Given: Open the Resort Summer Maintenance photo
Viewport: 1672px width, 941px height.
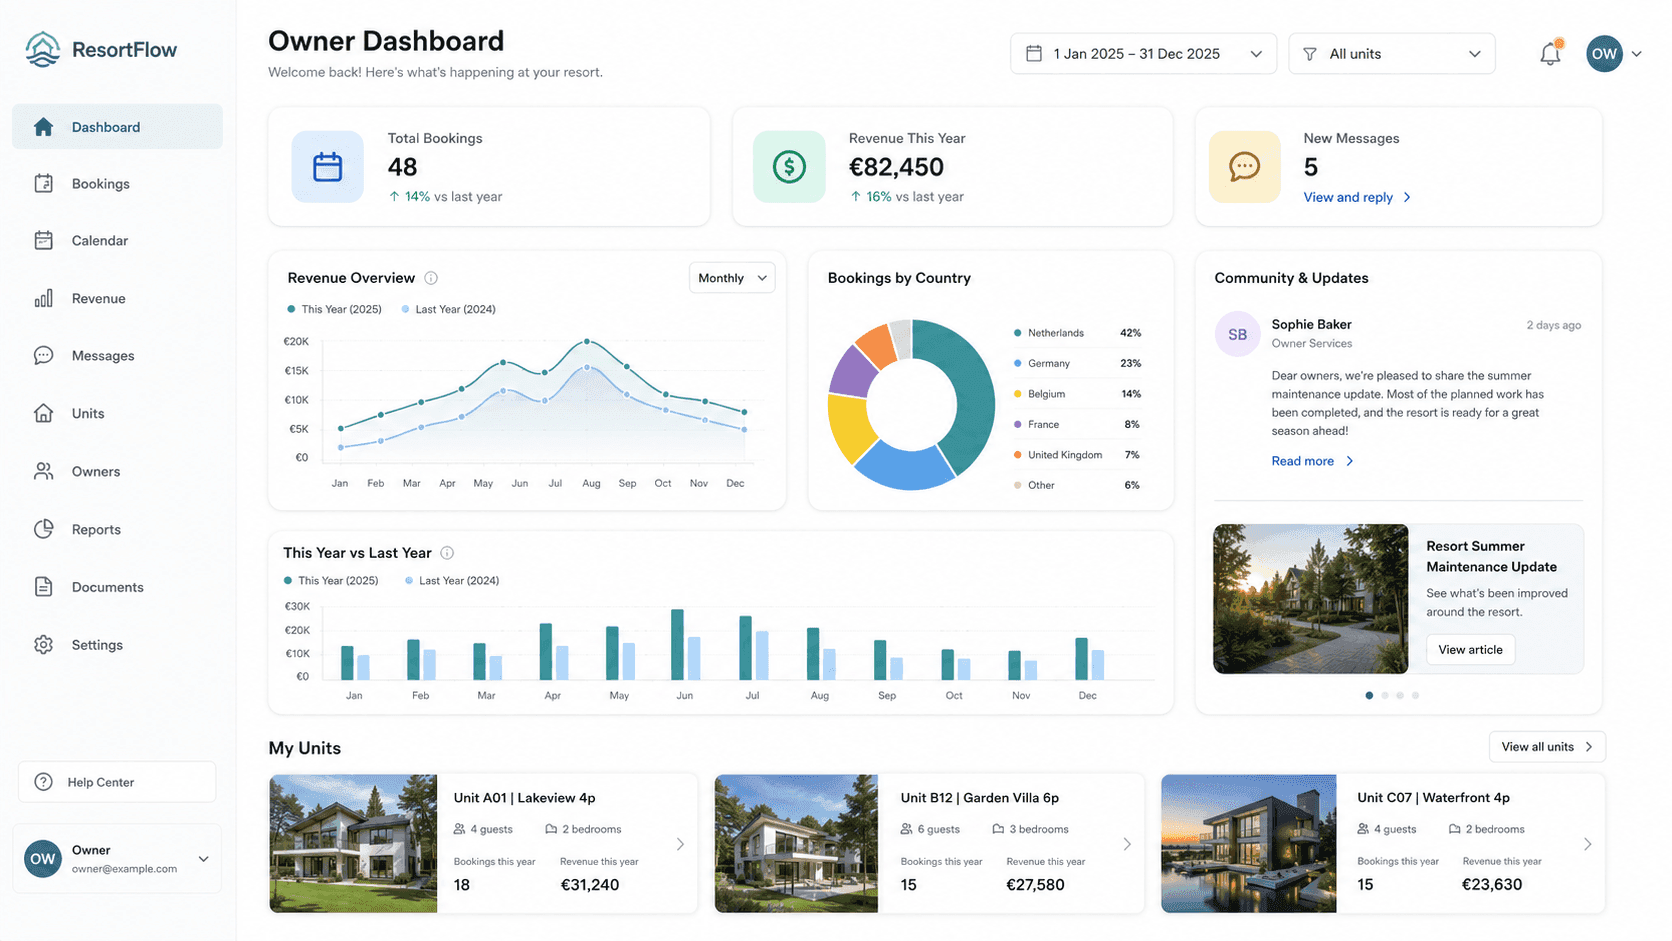Looking at the screenshot, I should coord(1311,599).
